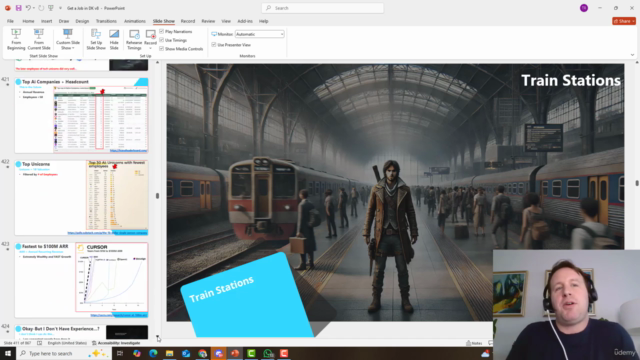Screen dimensions: 640x360
Task: Click Start From Beginning quick access icon
Action: coord(51,8)
